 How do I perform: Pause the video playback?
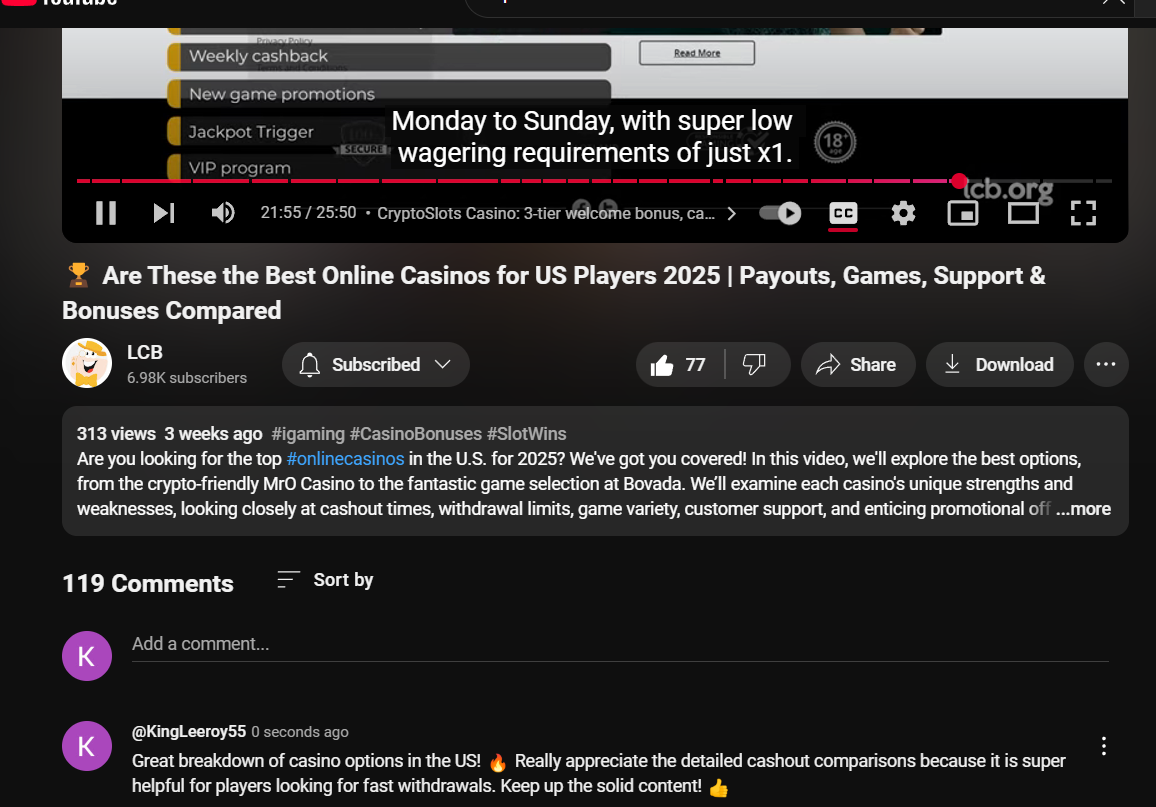(106, 213)
